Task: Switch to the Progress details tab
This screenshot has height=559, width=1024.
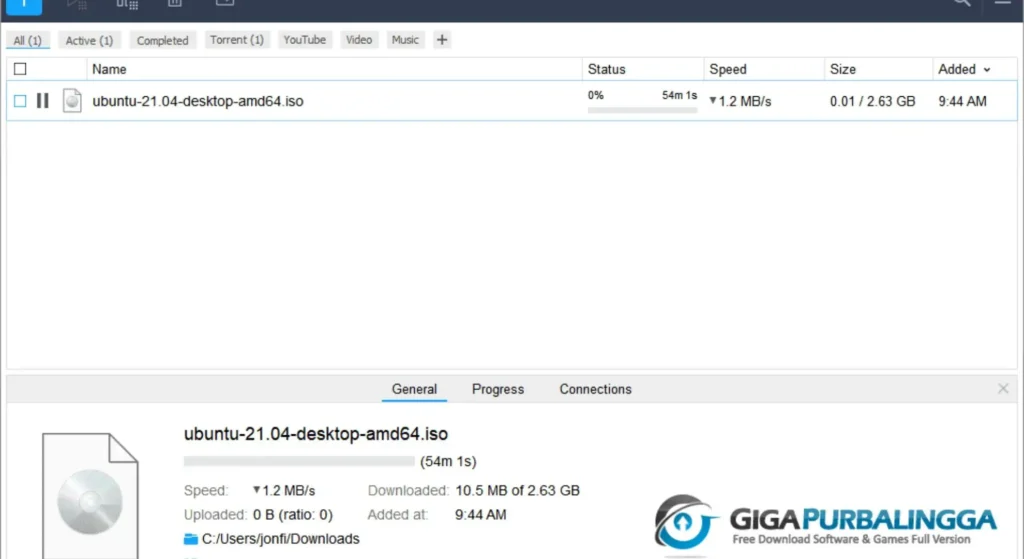Action: coord(498,389)
